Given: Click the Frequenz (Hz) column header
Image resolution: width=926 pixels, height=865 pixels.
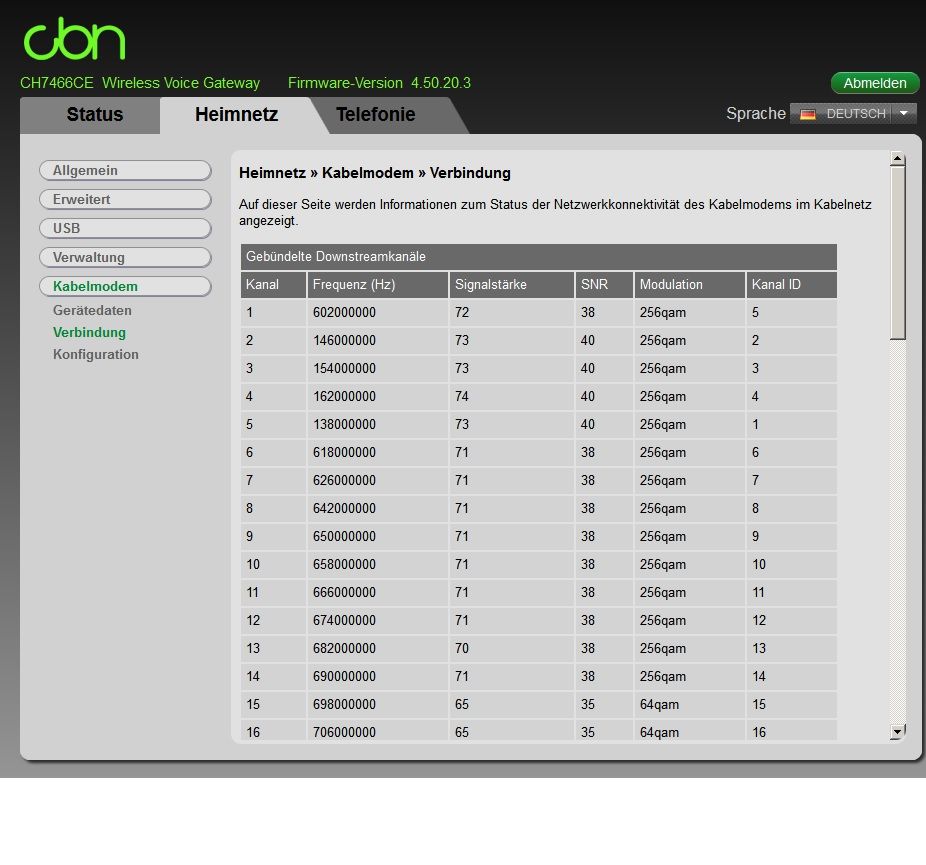Looking at the screenshot, I should (x=377, y=285).
